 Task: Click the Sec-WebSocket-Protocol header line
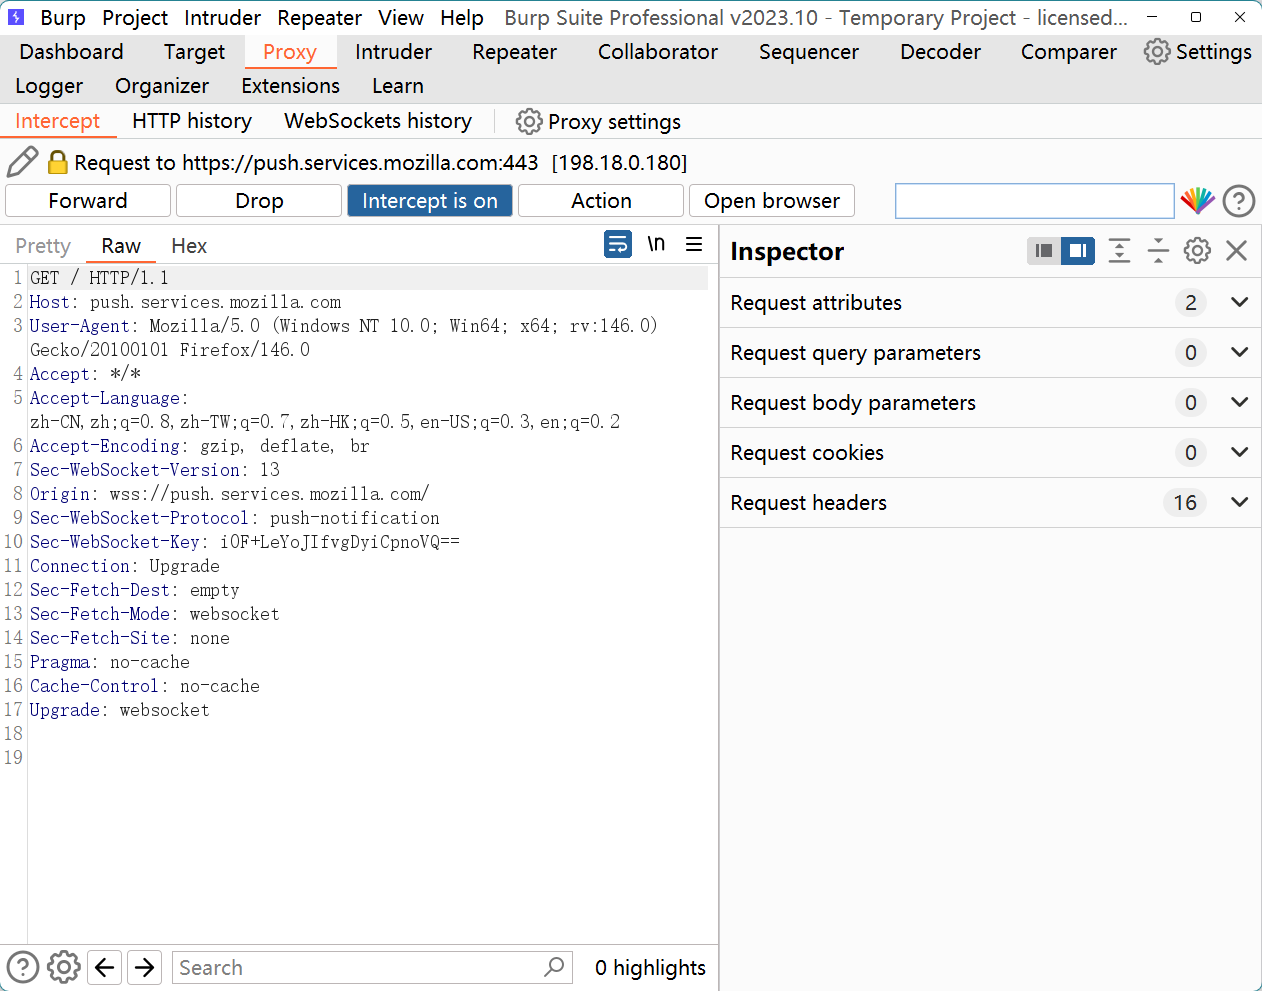click(x=234, y=518)
